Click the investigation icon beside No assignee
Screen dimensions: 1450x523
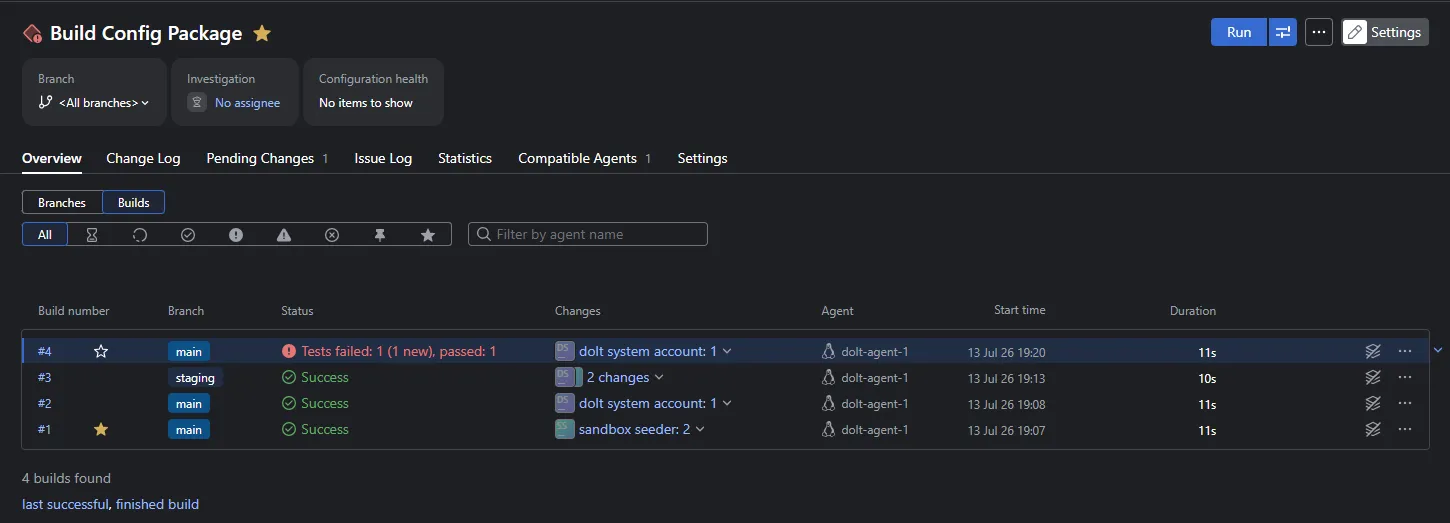point(197,103)
